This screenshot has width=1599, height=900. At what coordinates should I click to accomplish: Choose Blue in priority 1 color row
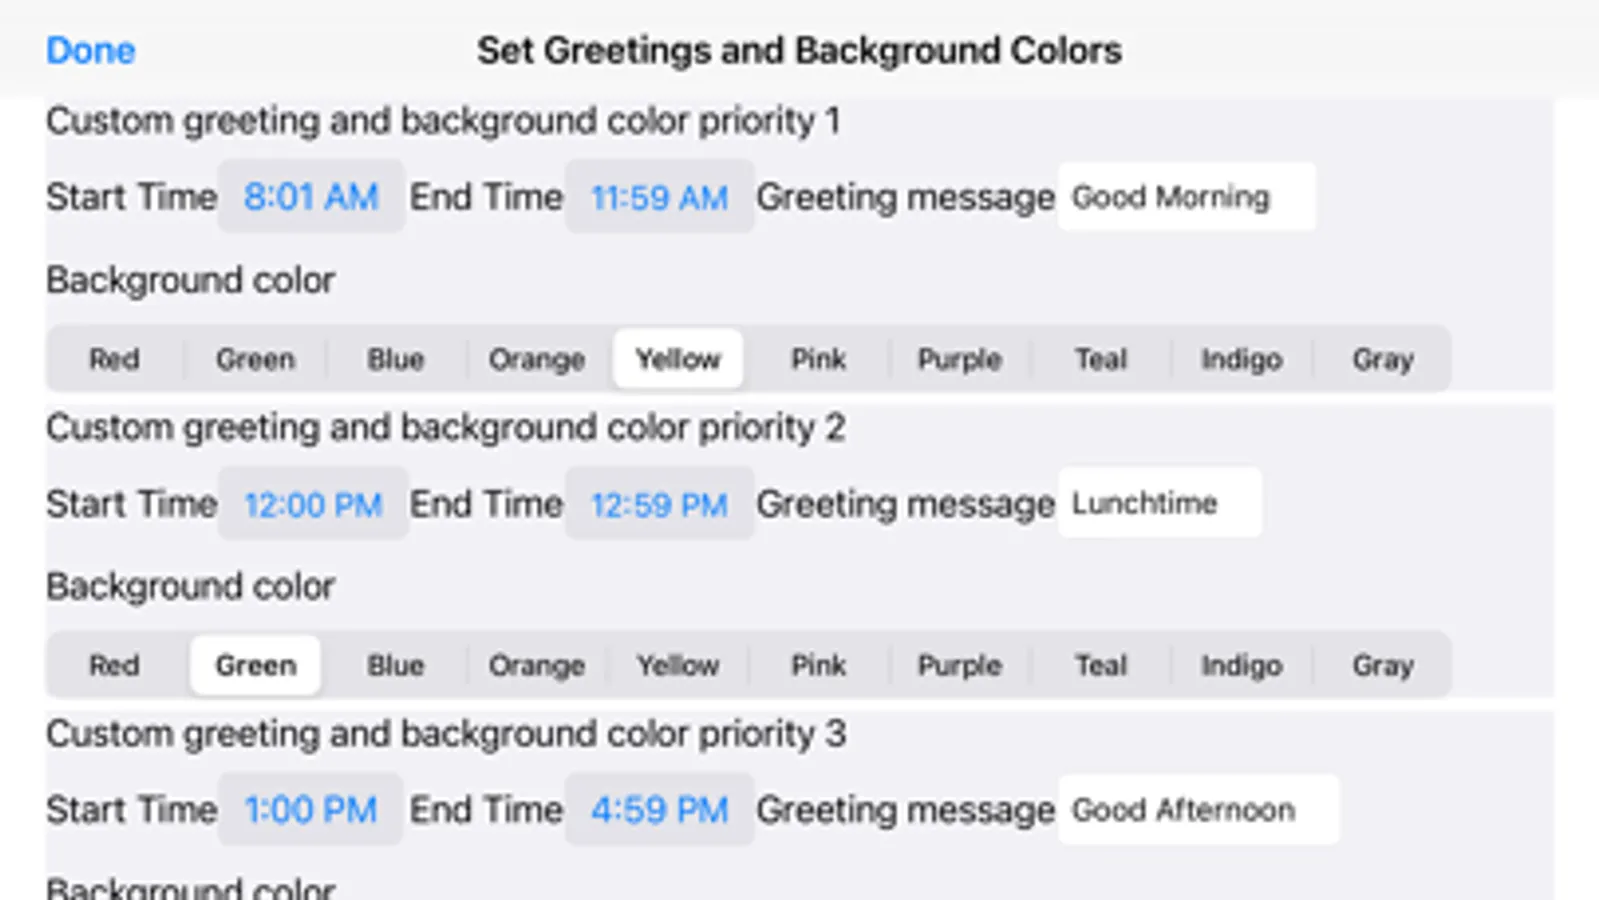[x=396, y=359]
